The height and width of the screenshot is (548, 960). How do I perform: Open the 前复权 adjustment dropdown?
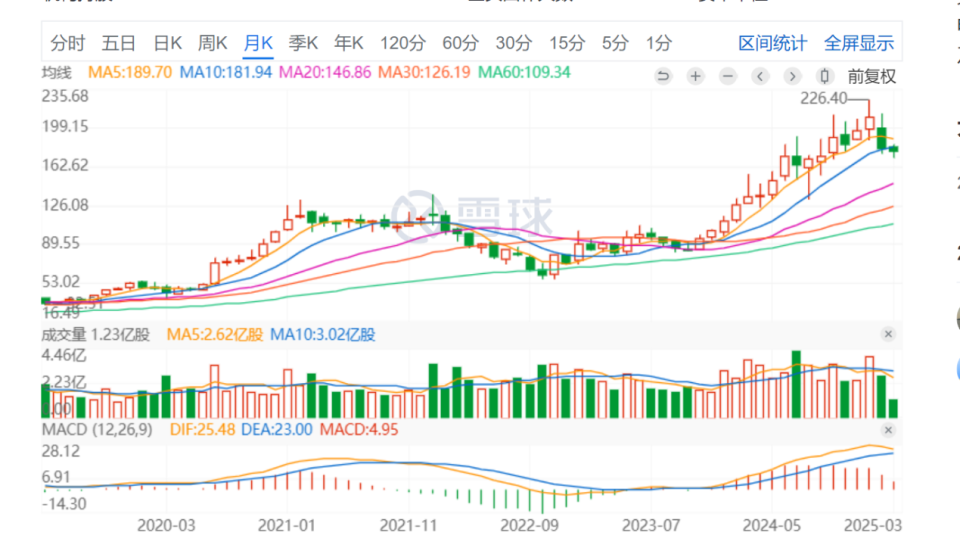coord(872,76)
